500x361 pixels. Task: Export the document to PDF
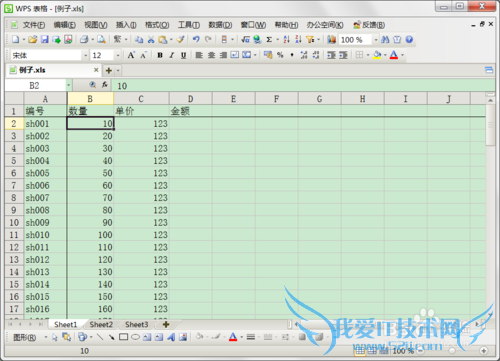(68, 39)
